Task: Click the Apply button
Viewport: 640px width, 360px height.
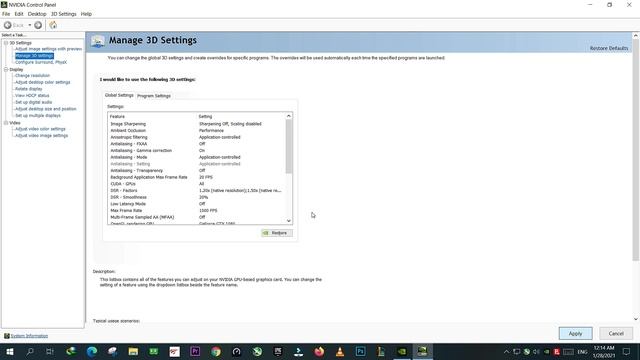Action: (576, 333)
